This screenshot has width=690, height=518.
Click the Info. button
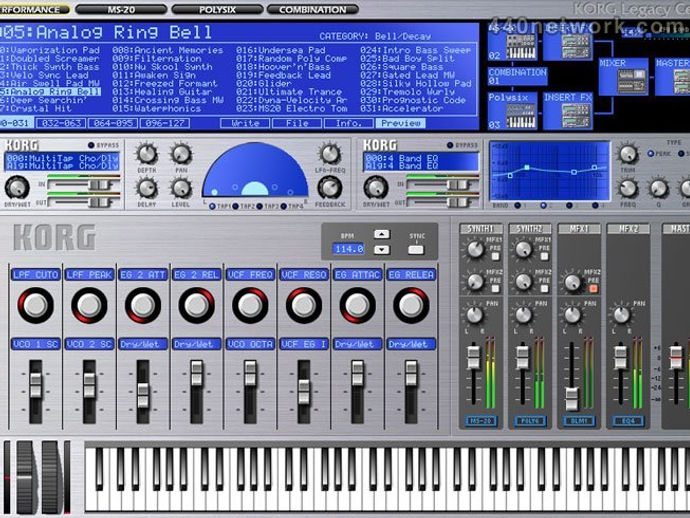tap(349, 123)
